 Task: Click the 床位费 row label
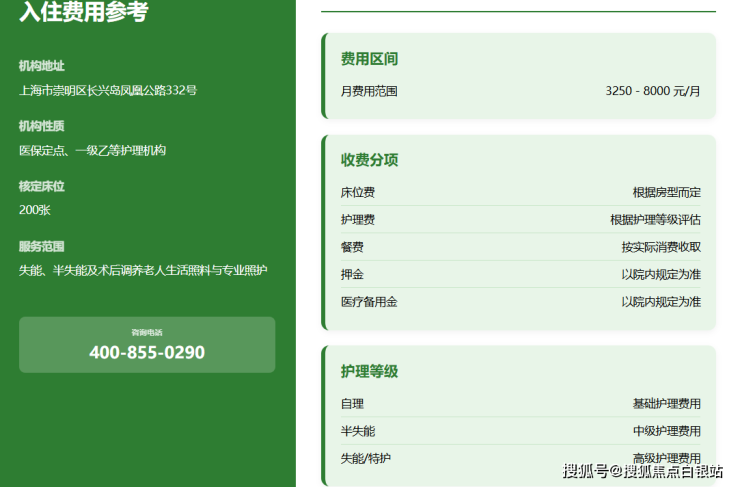[358, 193]
